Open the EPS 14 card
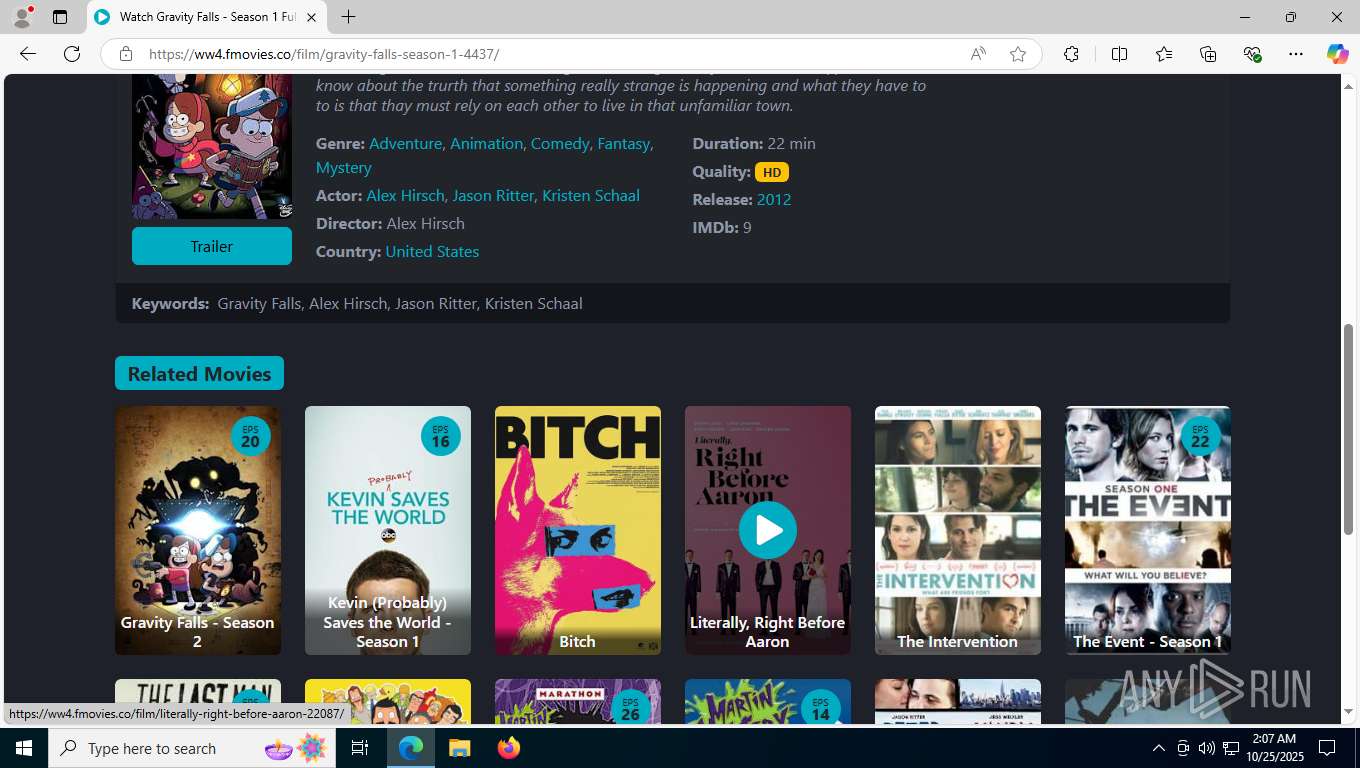The image size is (1360, 768). (x=768, y=701)
